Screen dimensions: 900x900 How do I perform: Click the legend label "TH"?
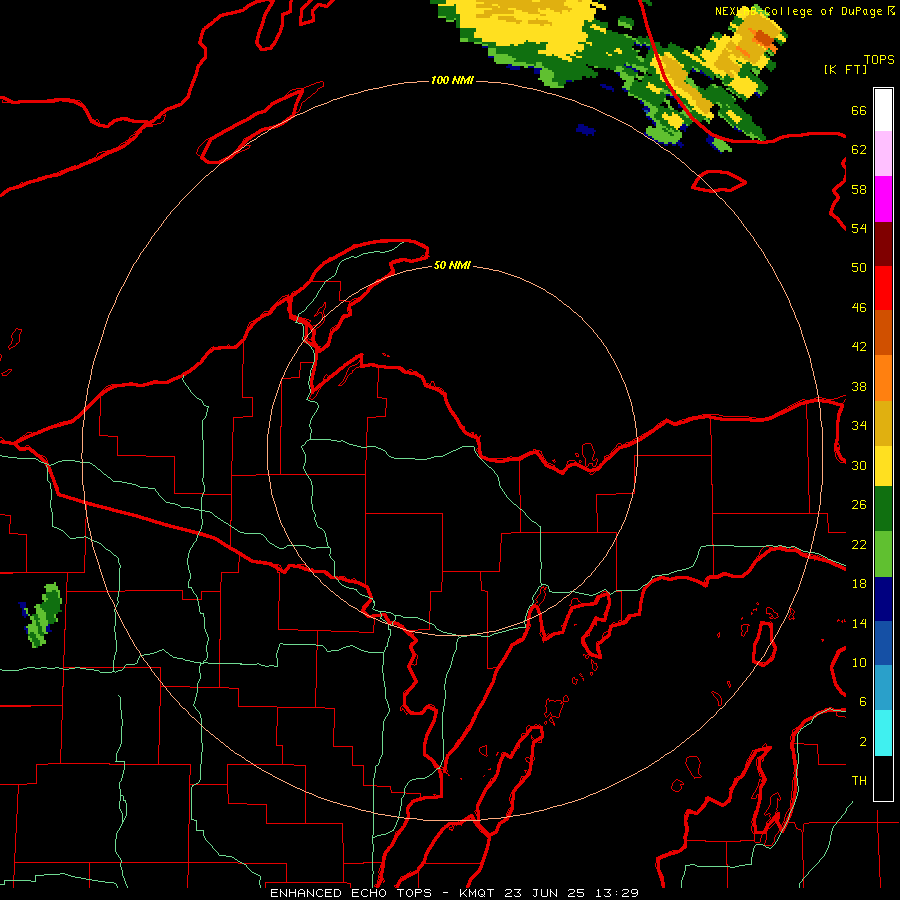(x=859, y=781)
